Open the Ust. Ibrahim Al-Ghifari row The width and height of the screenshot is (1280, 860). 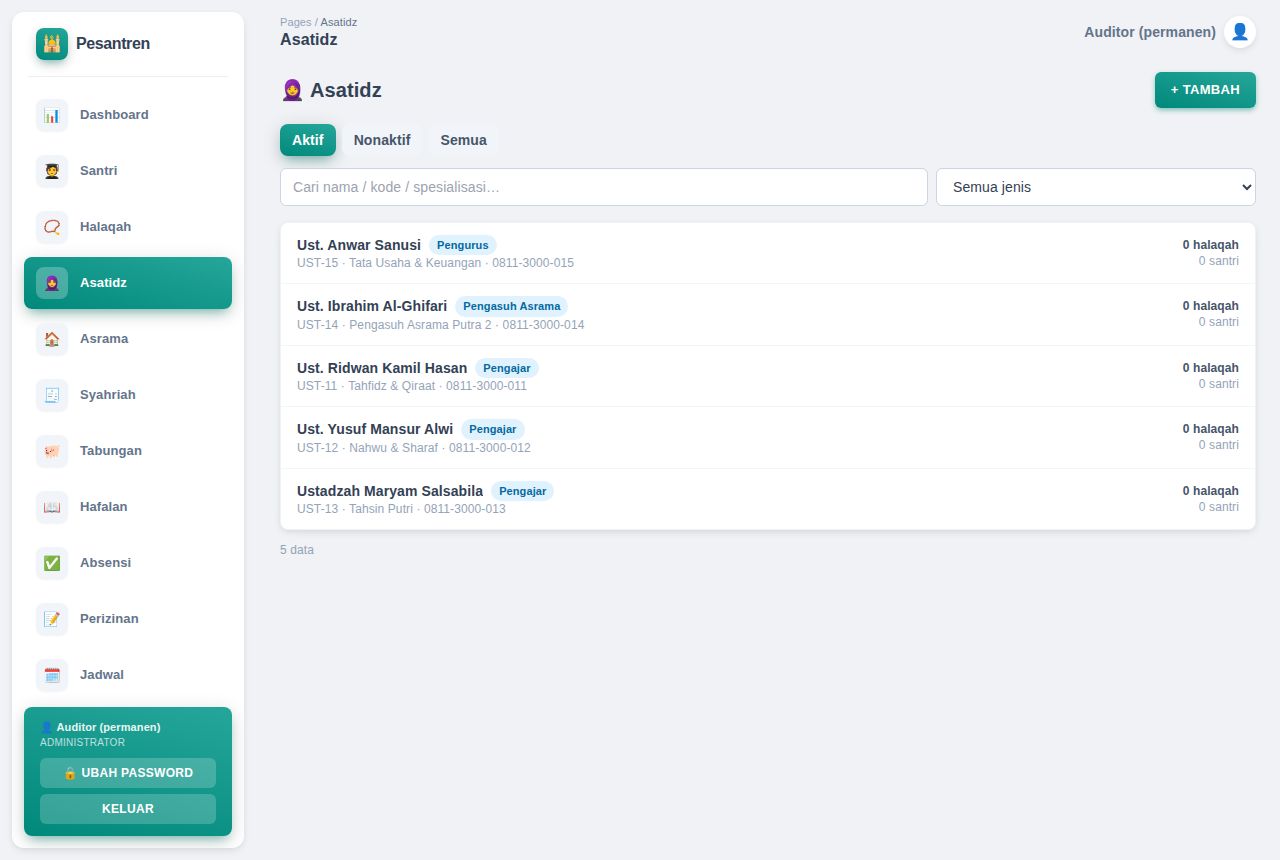coord(768,315)
